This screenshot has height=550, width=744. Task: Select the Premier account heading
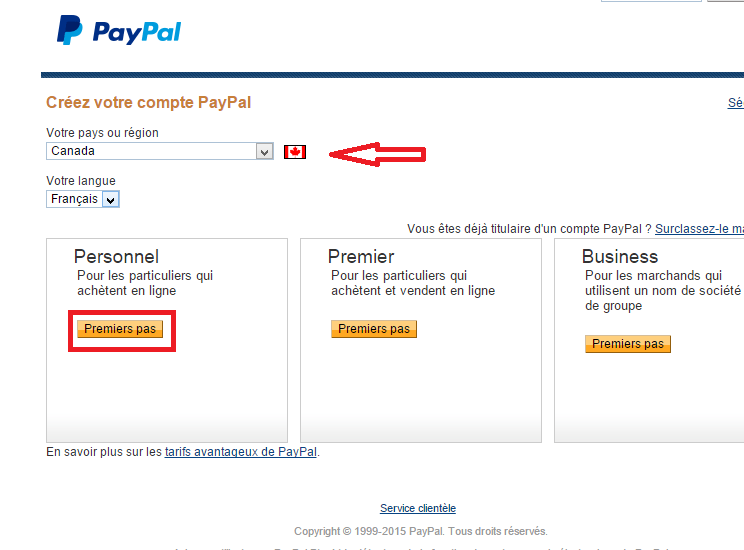[361, 257]
